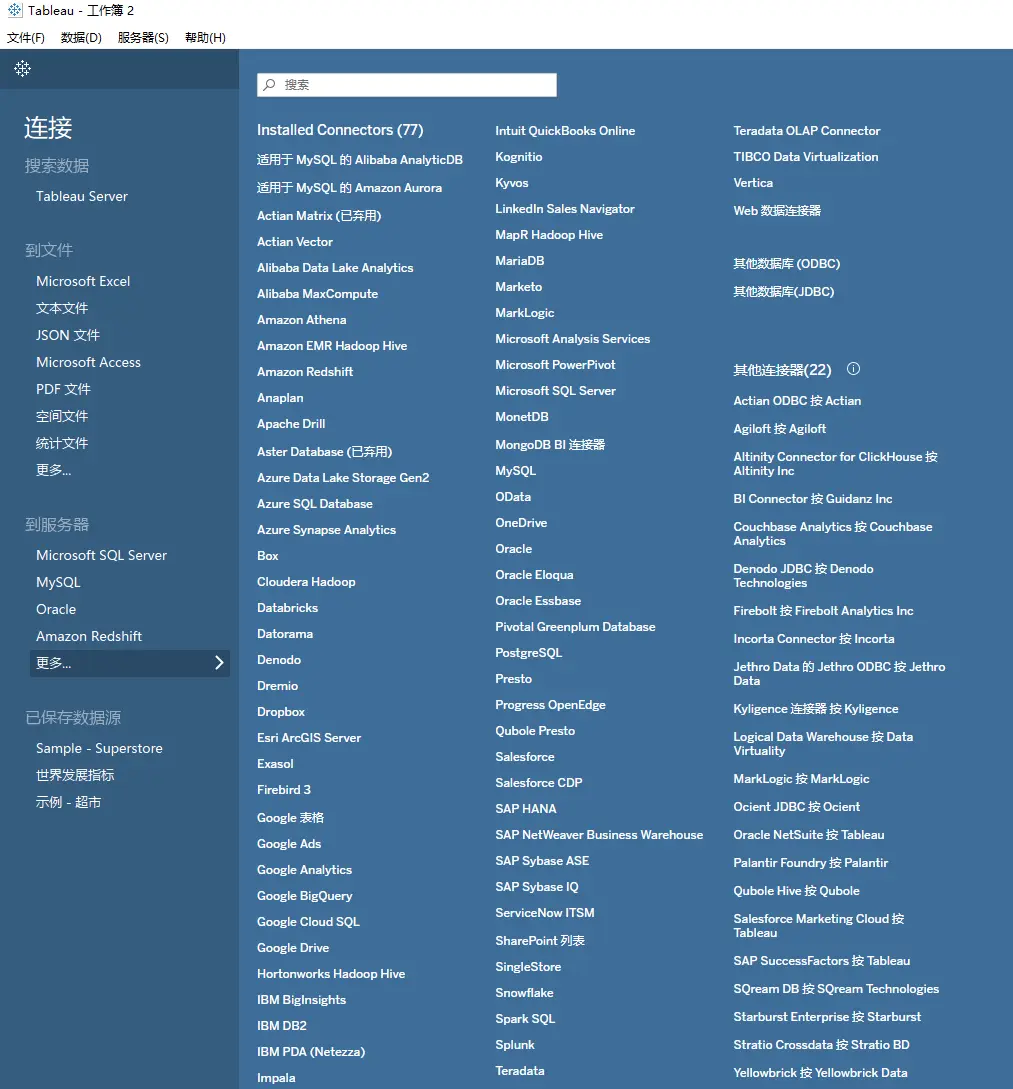Choose IBM DB2 connector

(x=282, y=1026)
